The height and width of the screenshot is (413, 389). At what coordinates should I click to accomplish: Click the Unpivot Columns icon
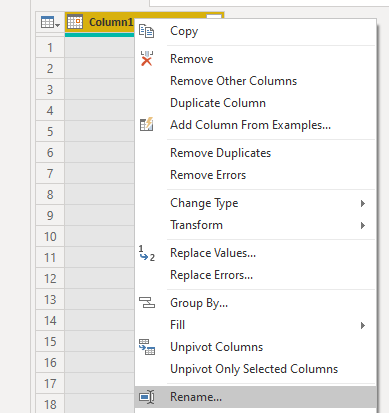[147, 347]
